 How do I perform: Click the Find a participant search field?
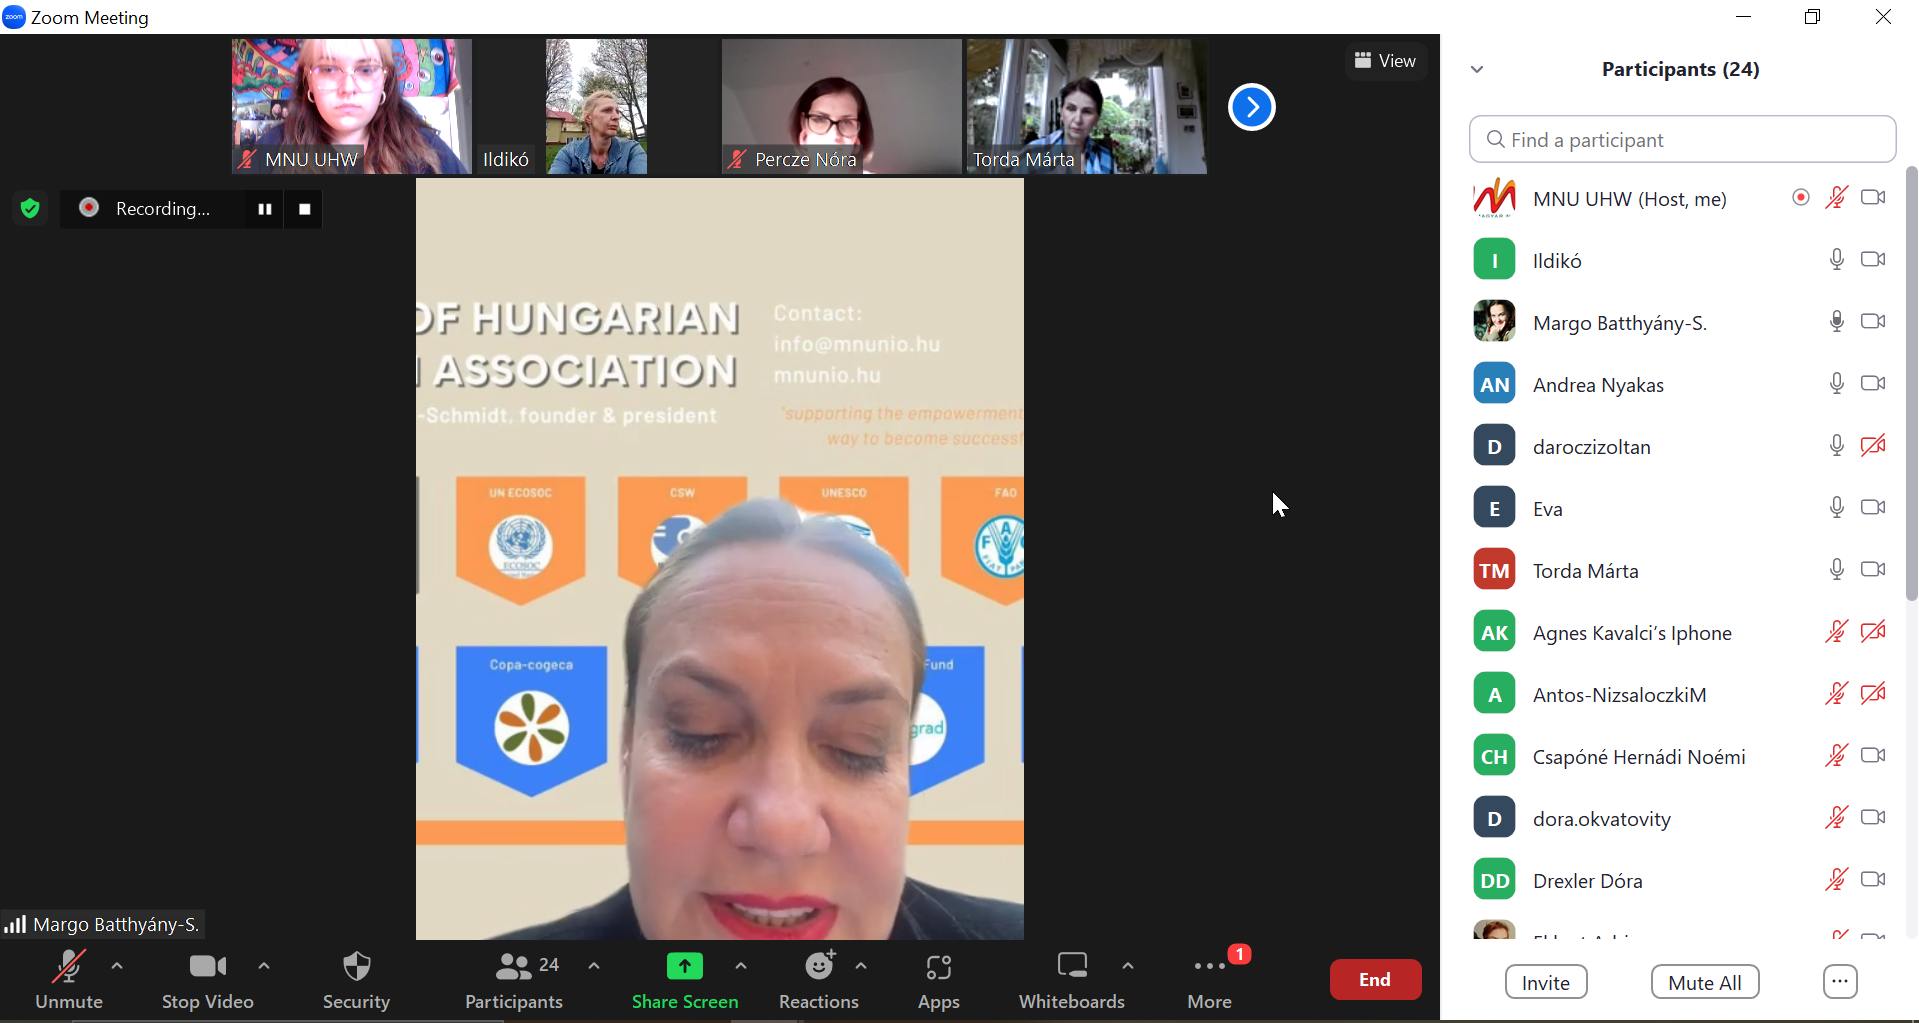pyautogui.click(x=1683, y=140)
